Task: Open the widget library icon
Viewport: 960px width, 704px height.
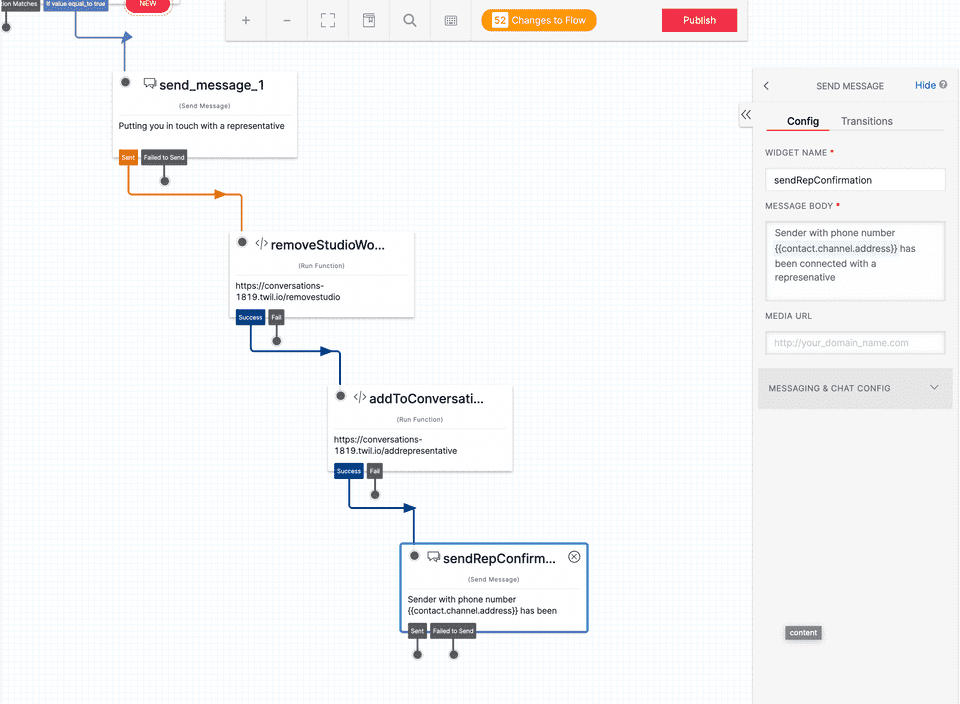Action: tap(368, 19)
